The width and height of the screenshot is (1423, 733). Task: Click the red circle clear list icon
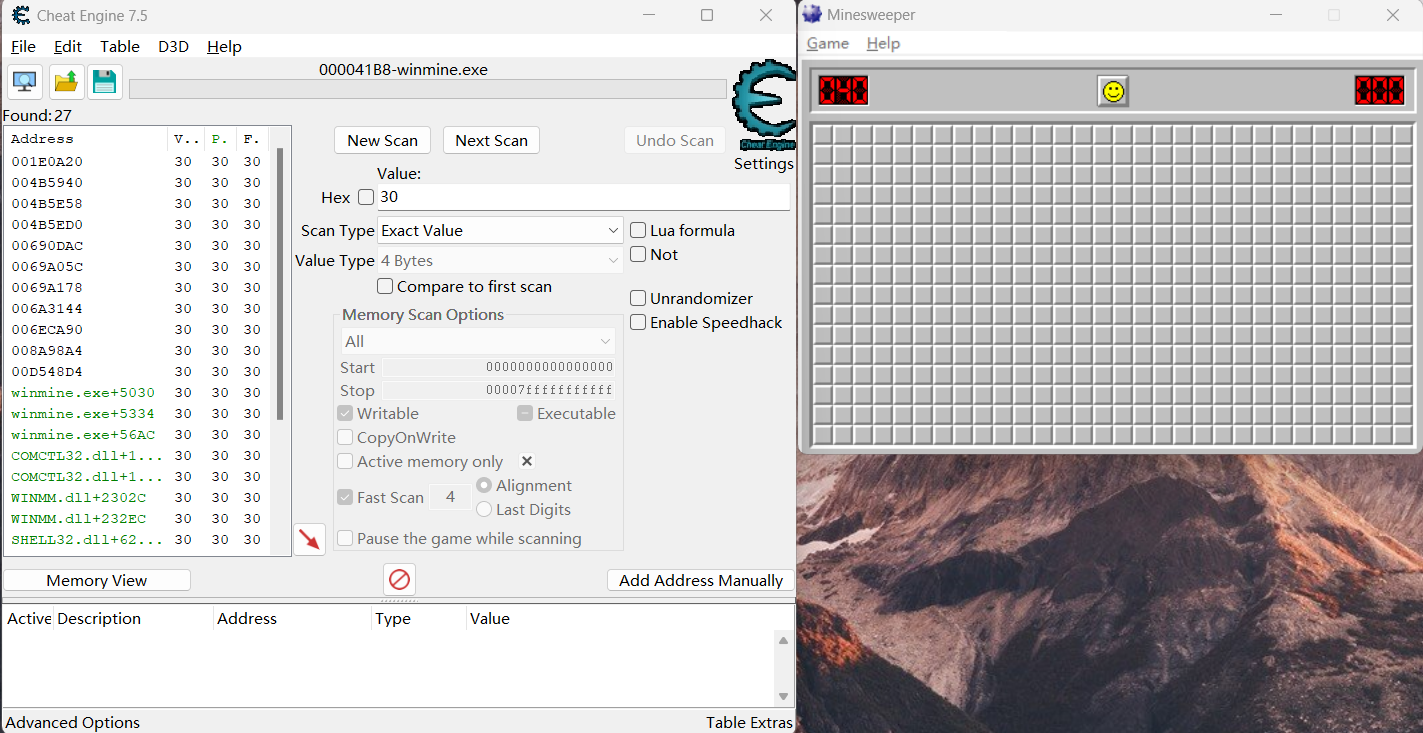pos(399,580)
